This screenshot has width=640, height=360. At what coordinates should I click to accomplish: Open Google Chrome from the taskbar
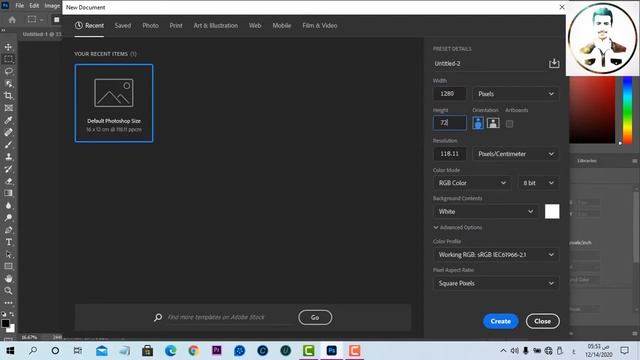click(x=194, y=351)
